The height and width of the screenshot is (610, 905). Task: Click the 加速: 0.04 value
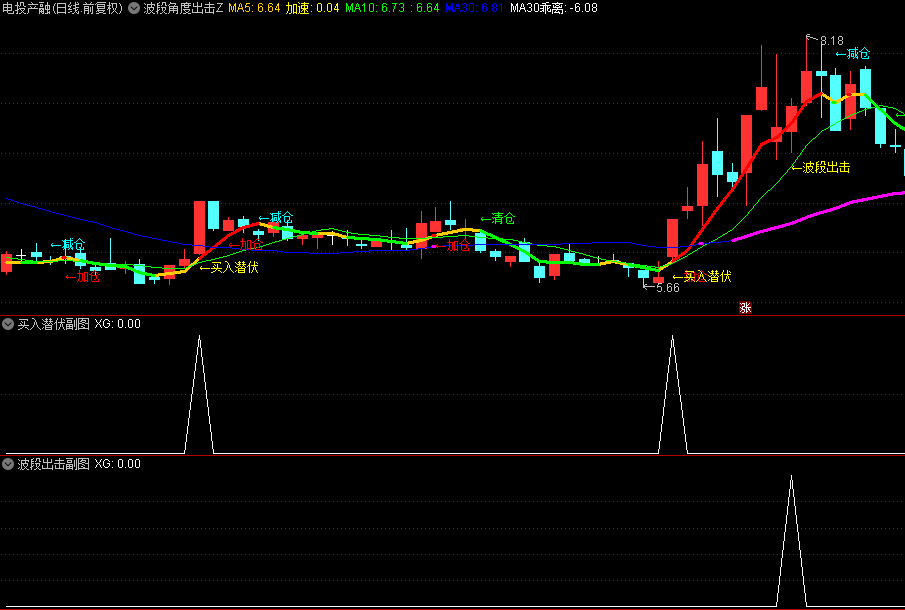pos(313,8)
